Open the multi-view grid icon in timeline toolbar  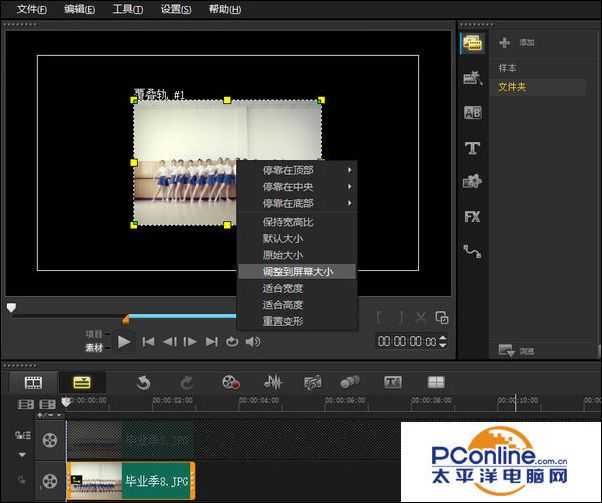(x=436, y=382)
